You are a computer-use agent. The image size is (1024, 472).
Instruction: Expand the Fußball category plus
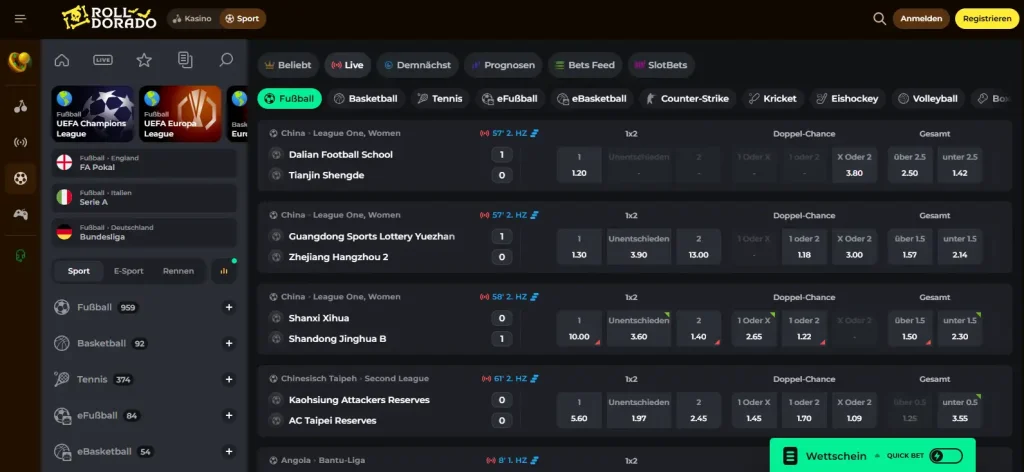click(x=229, y=307)
